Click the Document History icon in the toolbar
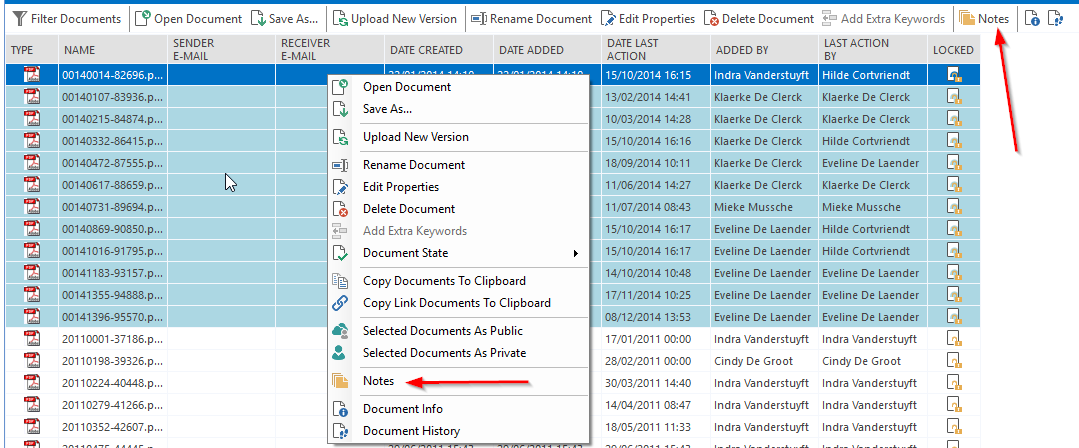 pyautogui.click(x=1054, y=19)
